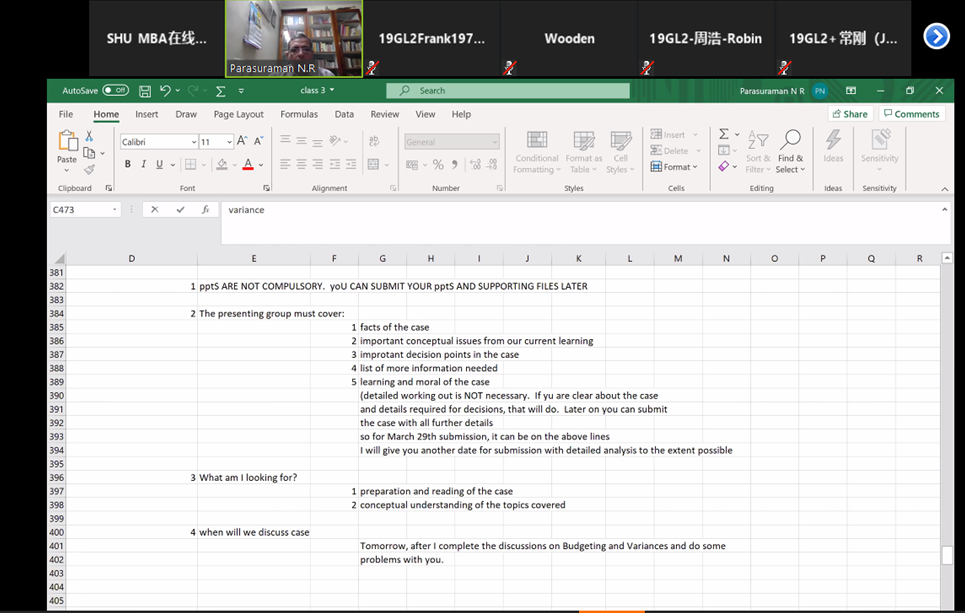The height and width of the screenshot is (613, 965).
Task: Expand the General number format dropdown
Action: point(494,142)
